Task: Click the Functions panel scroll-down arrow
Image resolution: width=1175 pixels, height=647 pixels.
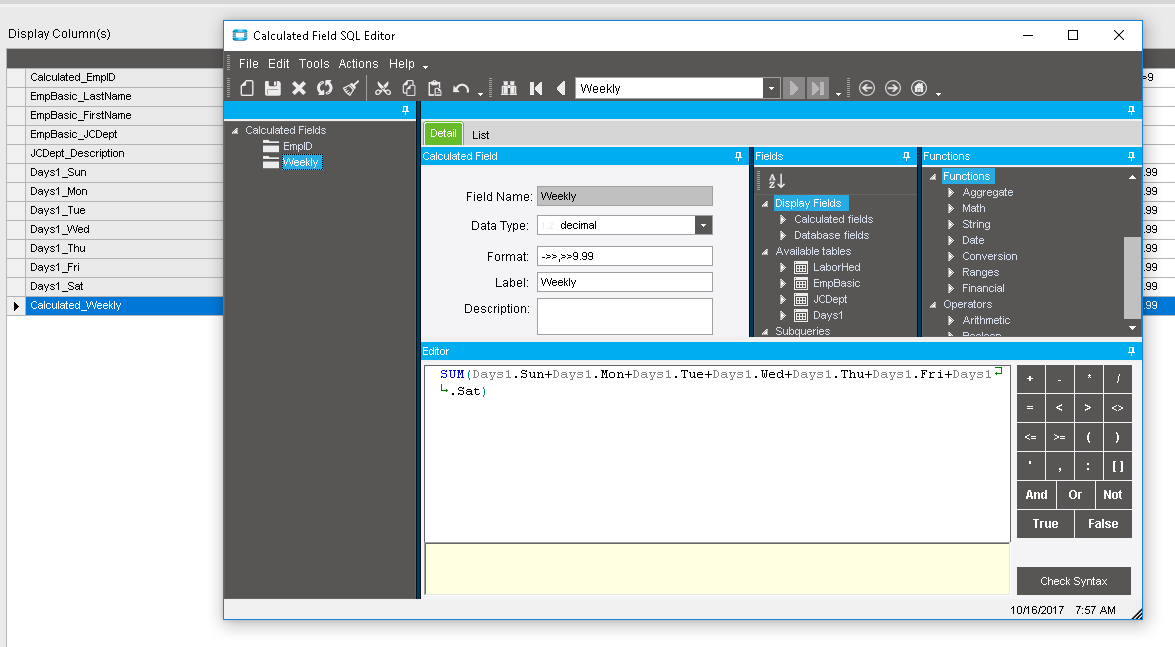Action: coord(1132,328)
